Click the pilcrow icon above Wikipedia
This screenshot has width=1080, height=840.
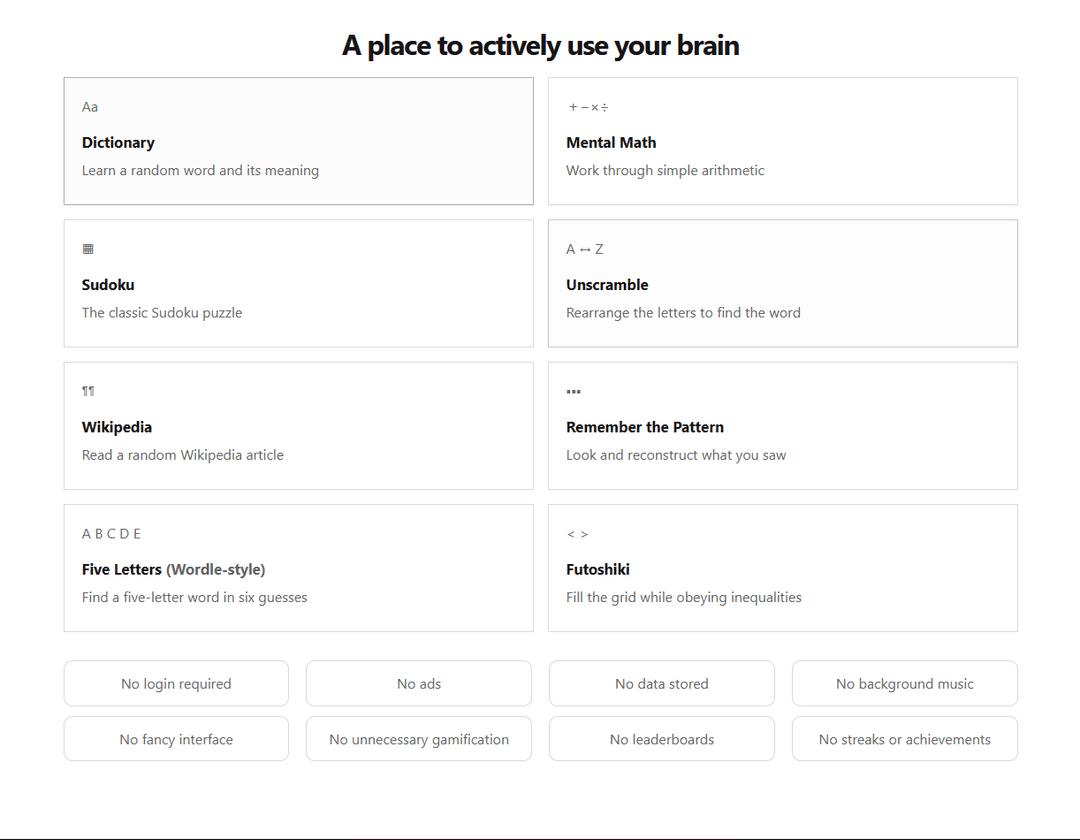[x=88, y=391]
